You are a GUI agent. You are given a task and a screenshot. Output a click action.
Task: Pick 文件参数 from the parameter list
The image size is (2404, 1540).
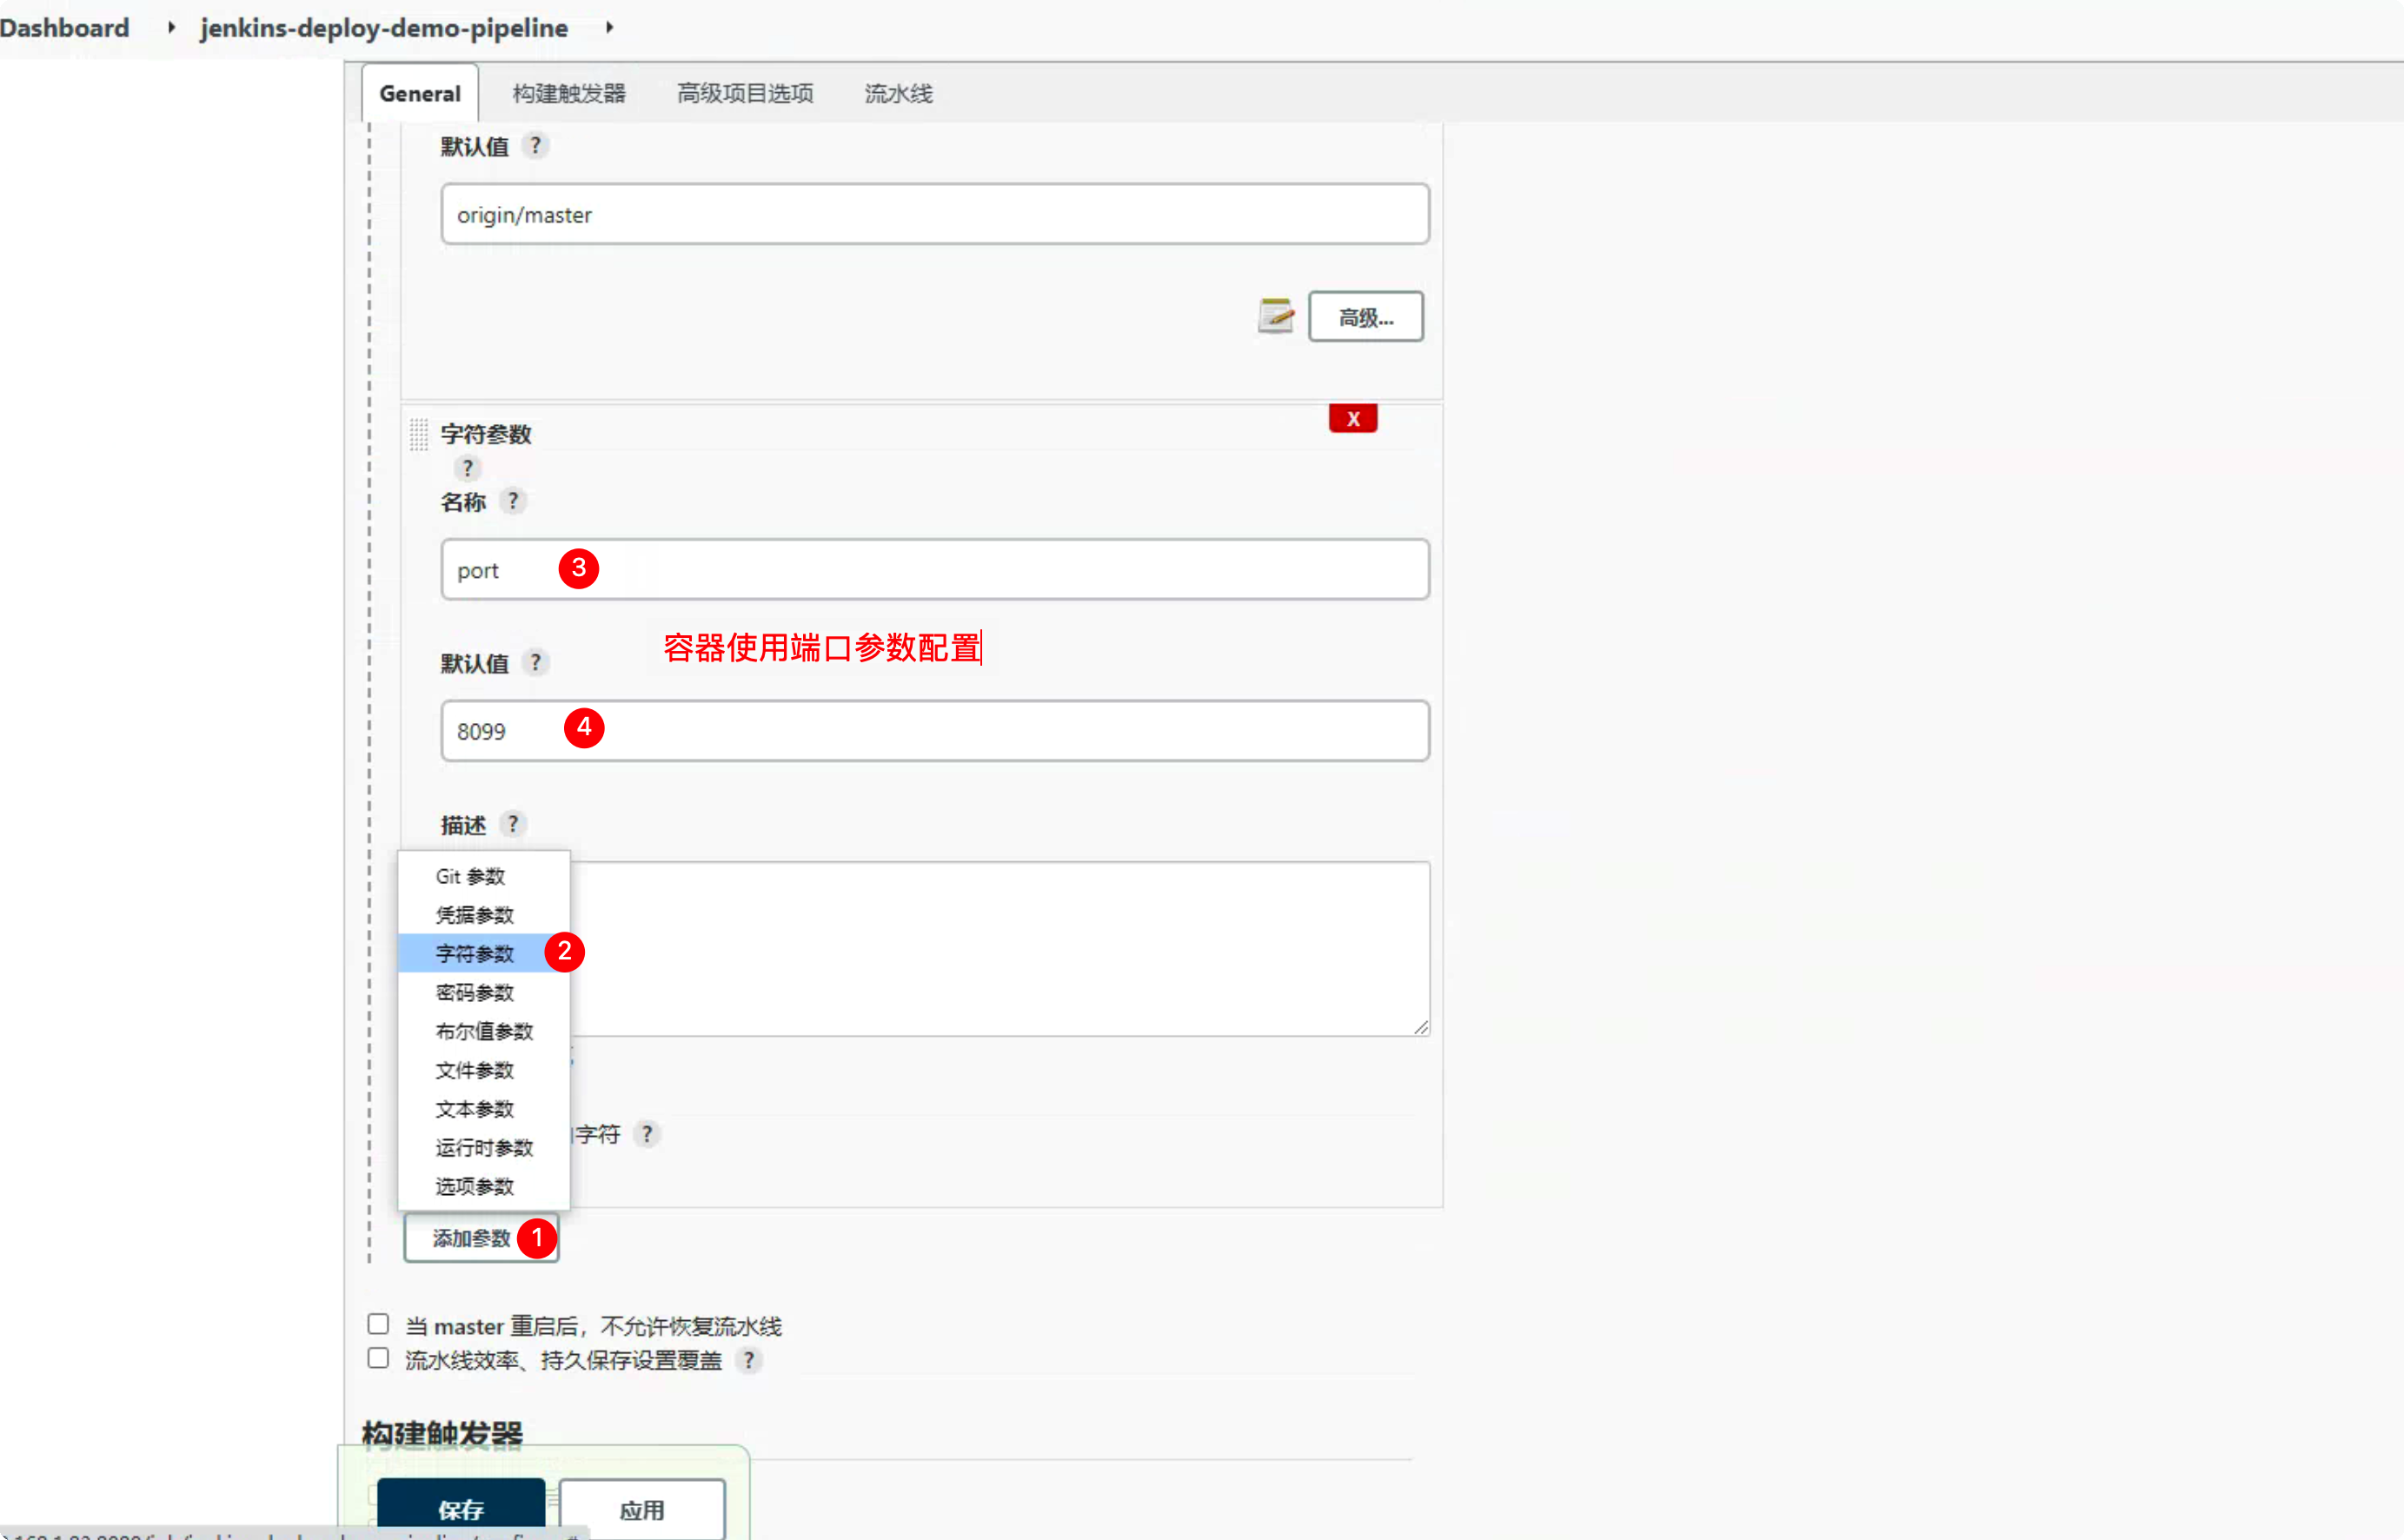click(x=484, y=1071)
